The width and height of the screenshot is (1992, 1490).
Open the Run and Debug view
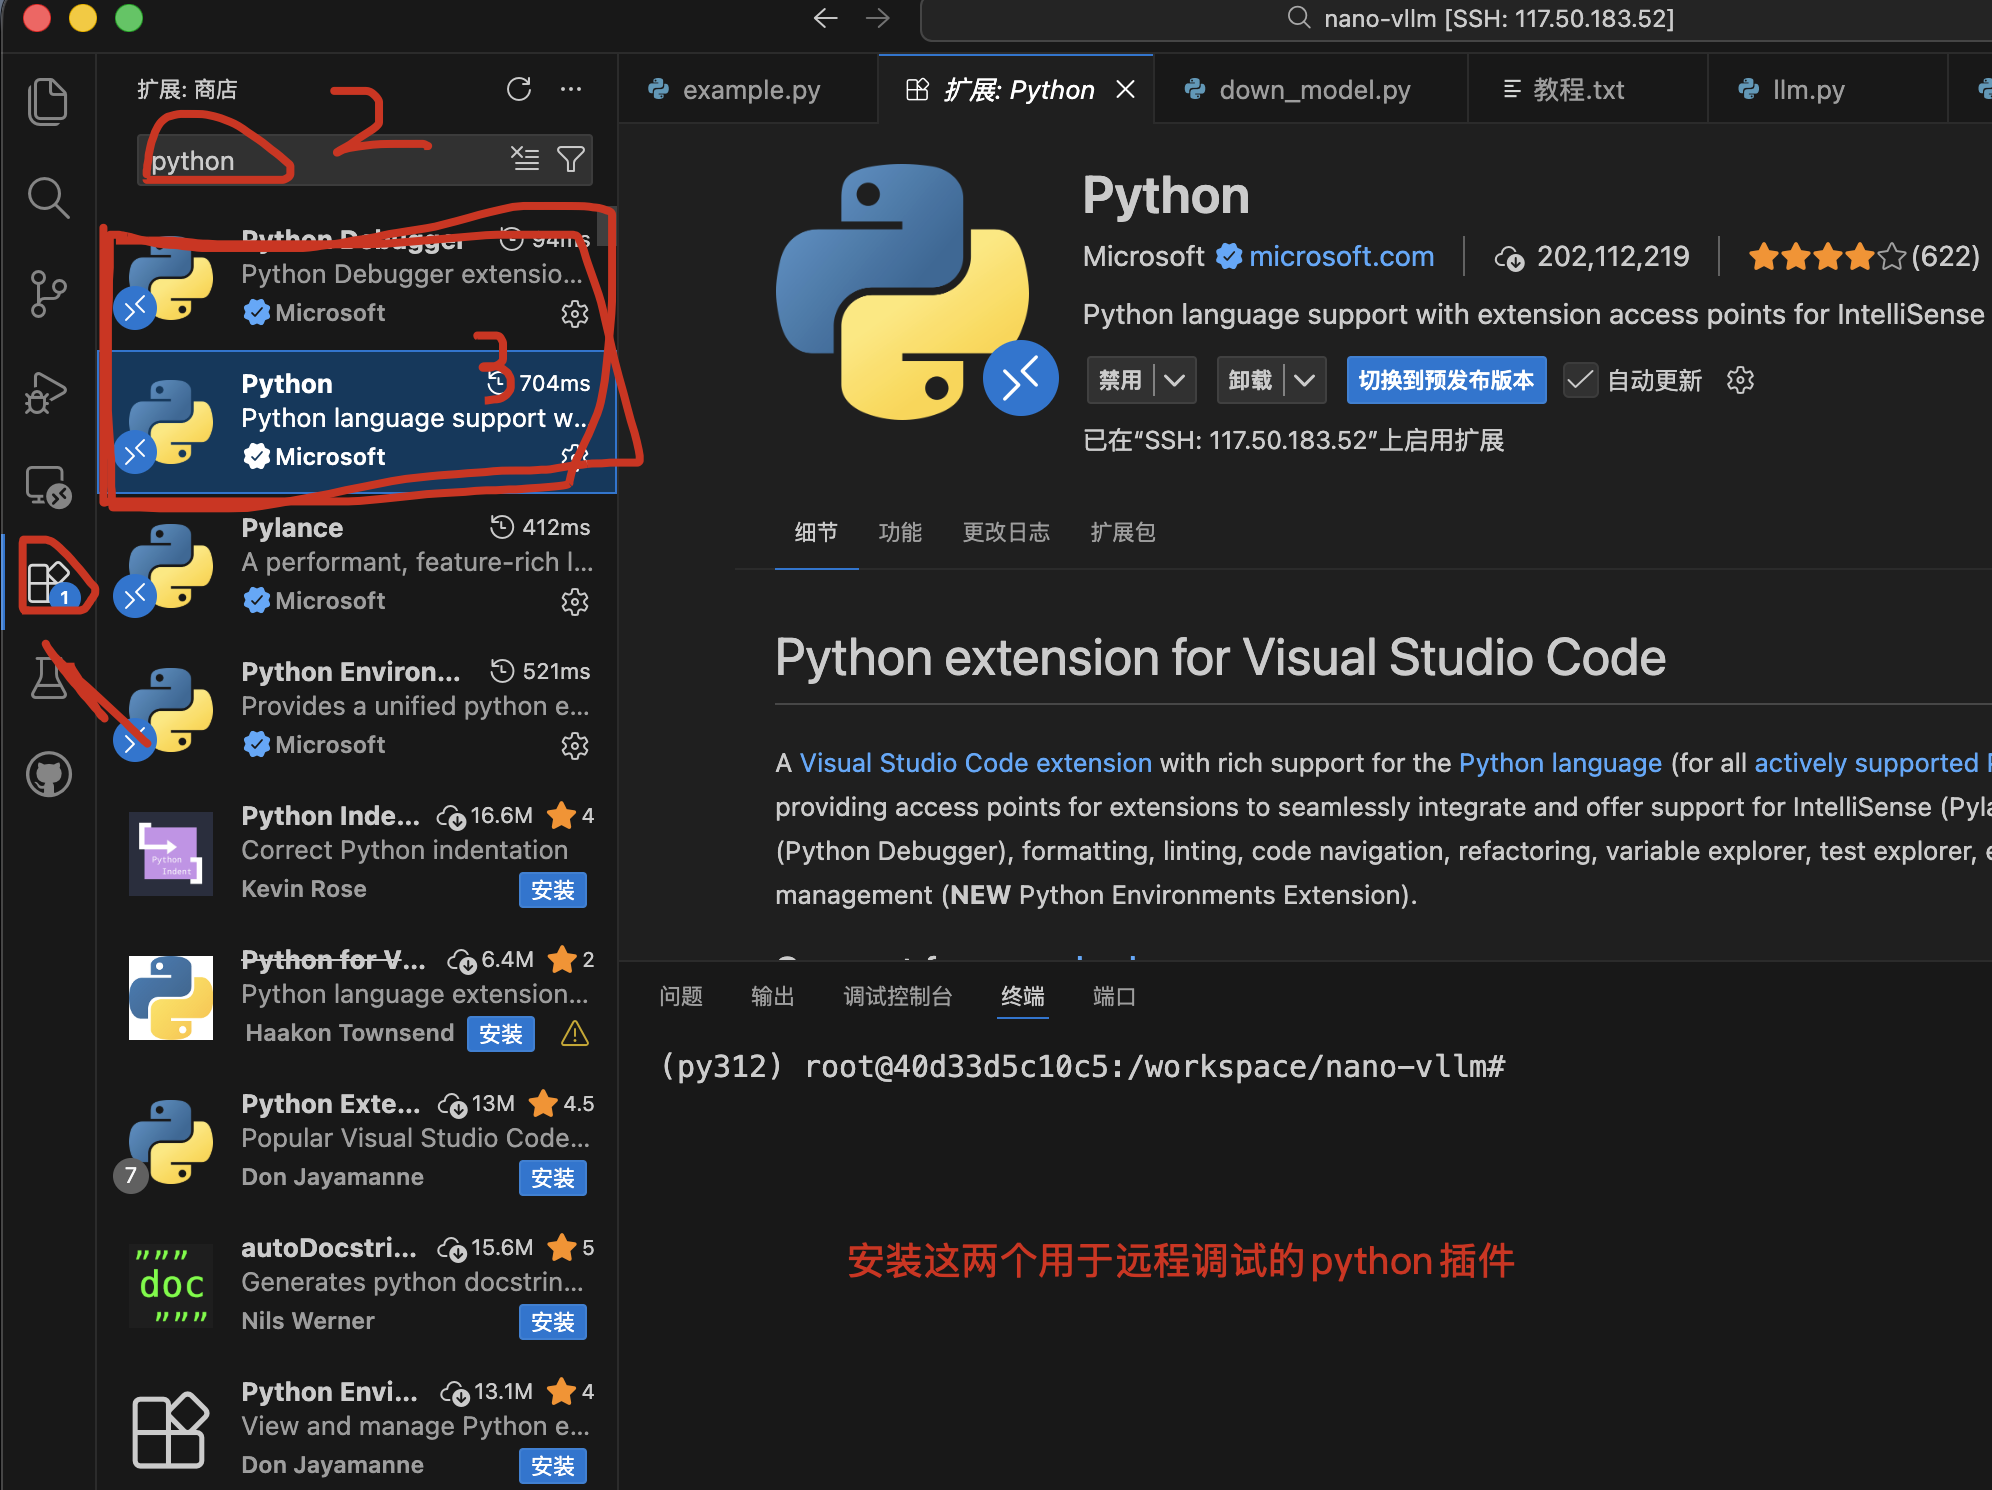coord(47,392)
